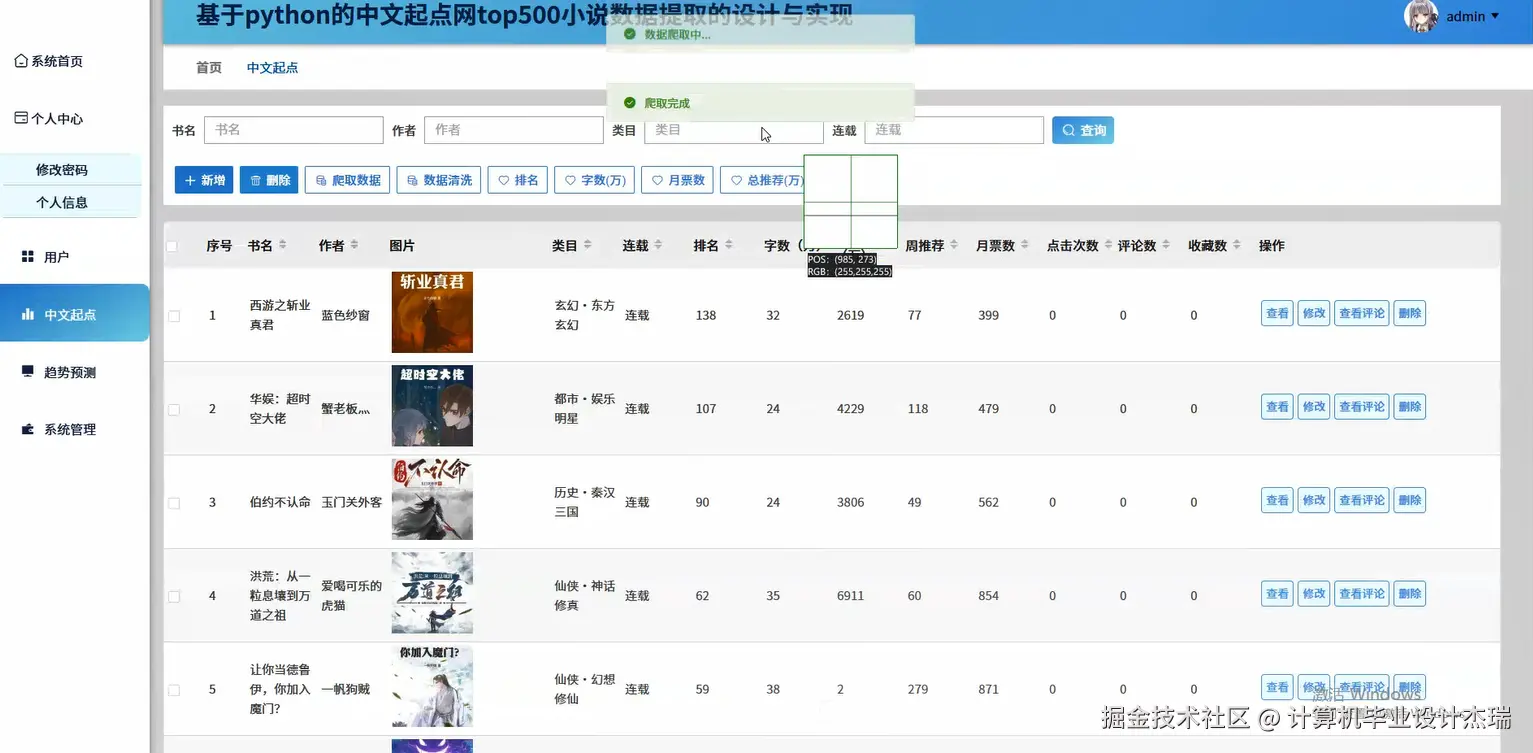Click 查看 for 华娱：超时空大佬 row
This screenshot has height=753, width=1533.
pos(1277,407)
